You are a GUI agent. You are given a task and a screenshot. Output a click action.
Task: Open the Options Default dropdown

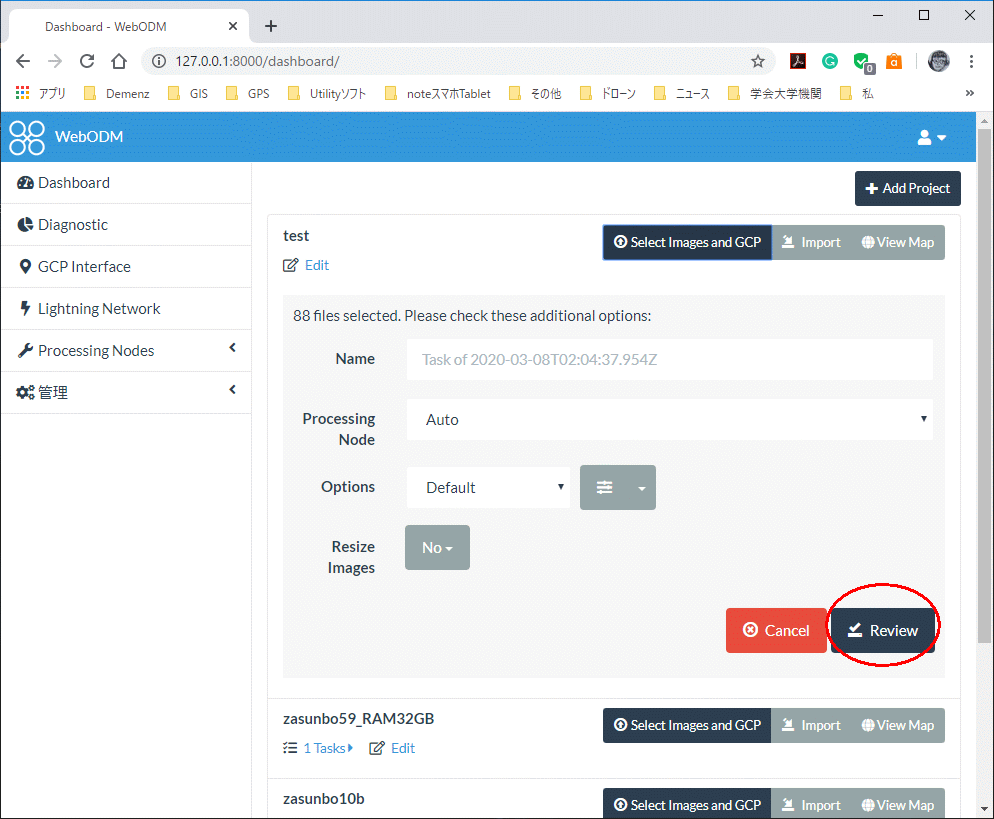point(488,487)
